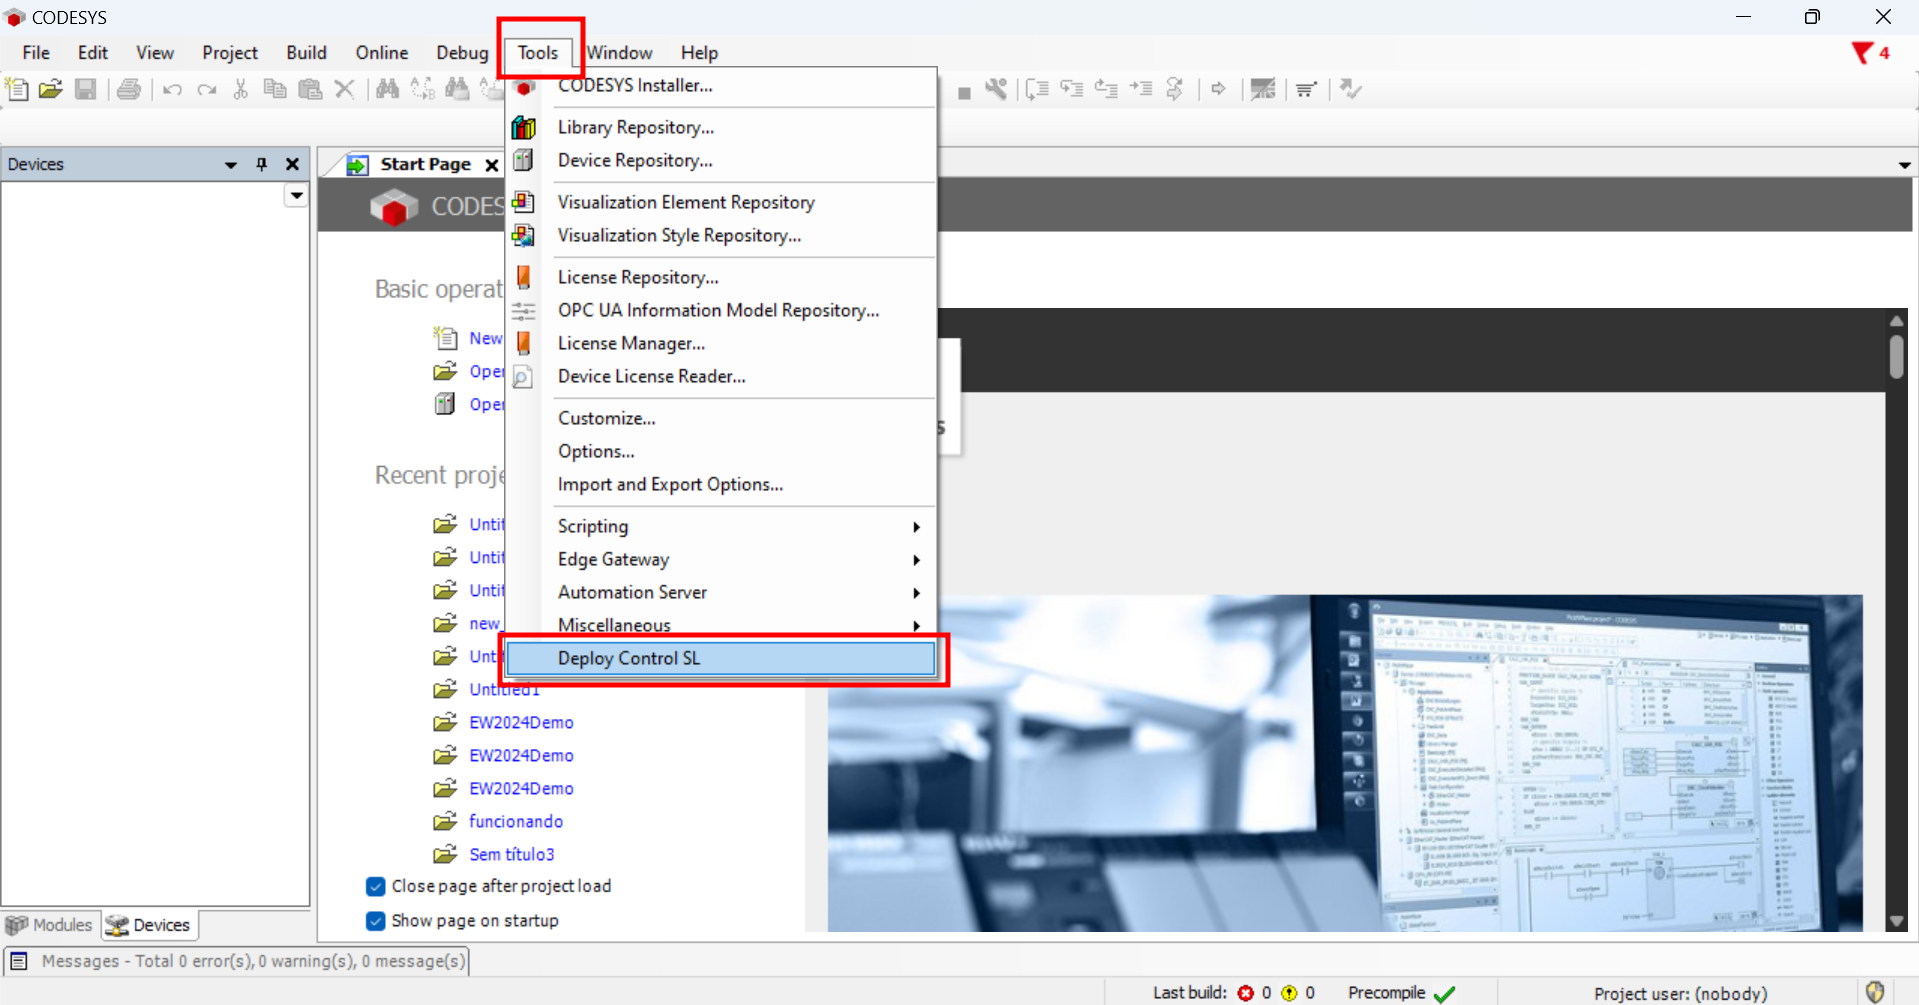The height and width of the screenshot is (1005, 1919).
Task: Copy with the toolbar copy icon
Action: [275, 89]
